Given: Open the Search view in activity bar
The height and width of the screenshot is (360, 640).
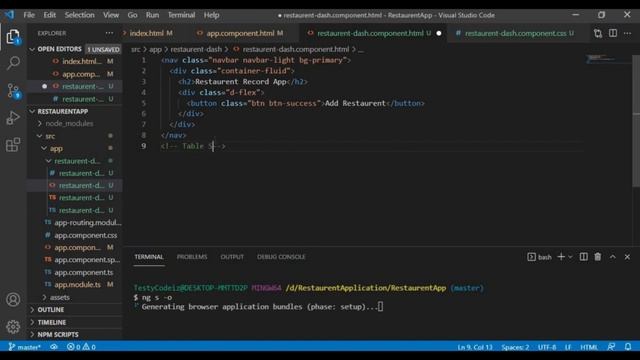Looking at the screenshot, I should (x=13, y=63).
